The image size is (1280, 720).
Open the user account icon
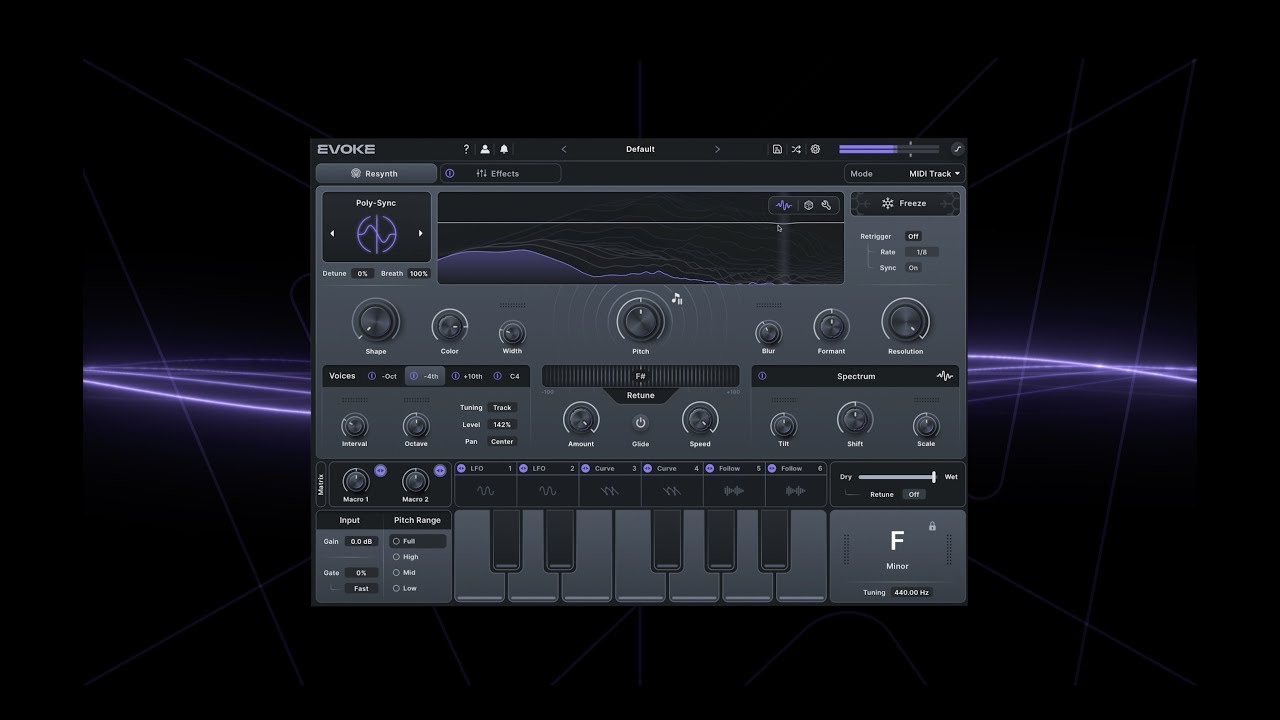click(x=485, y=149)
